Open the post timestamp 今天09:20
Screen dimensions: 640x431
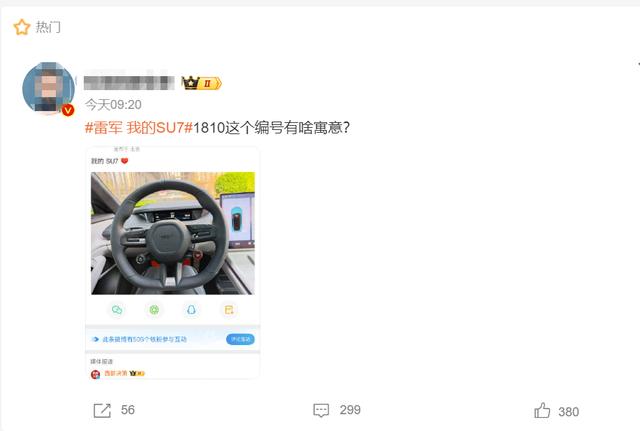point(113,105)
